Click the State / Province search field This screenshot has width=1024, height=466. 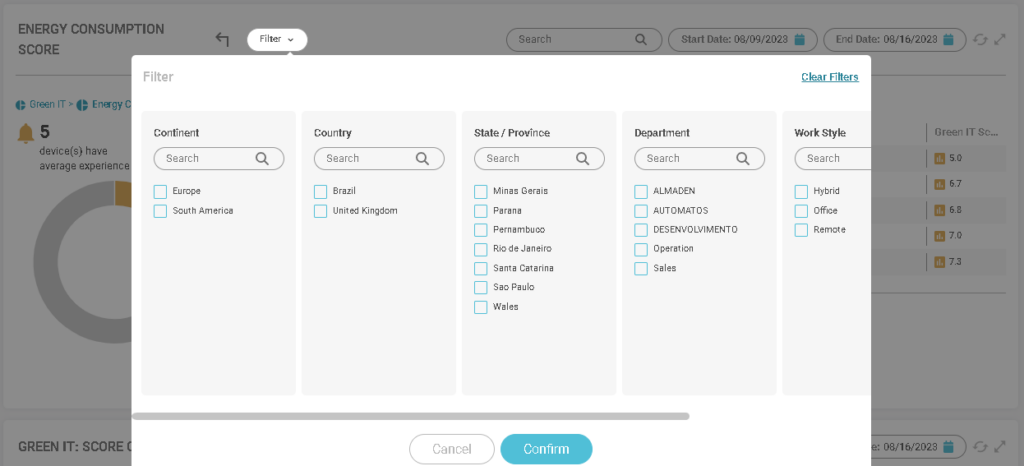point(525,158)
